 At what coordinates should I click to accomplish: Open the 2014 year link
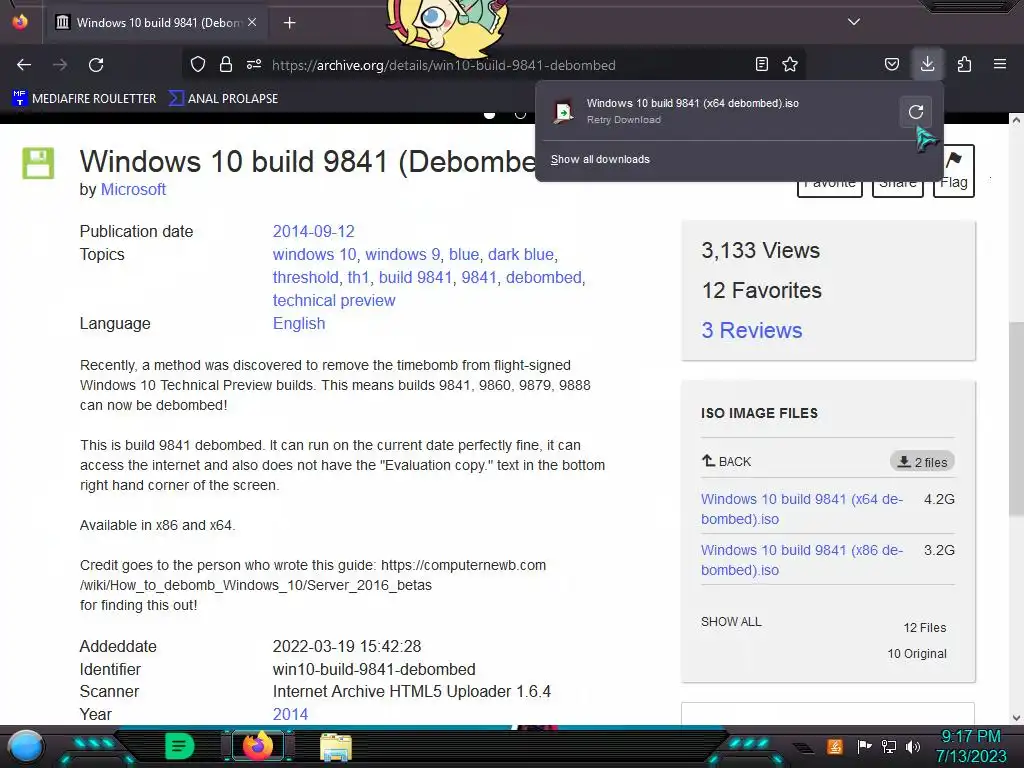290,714
